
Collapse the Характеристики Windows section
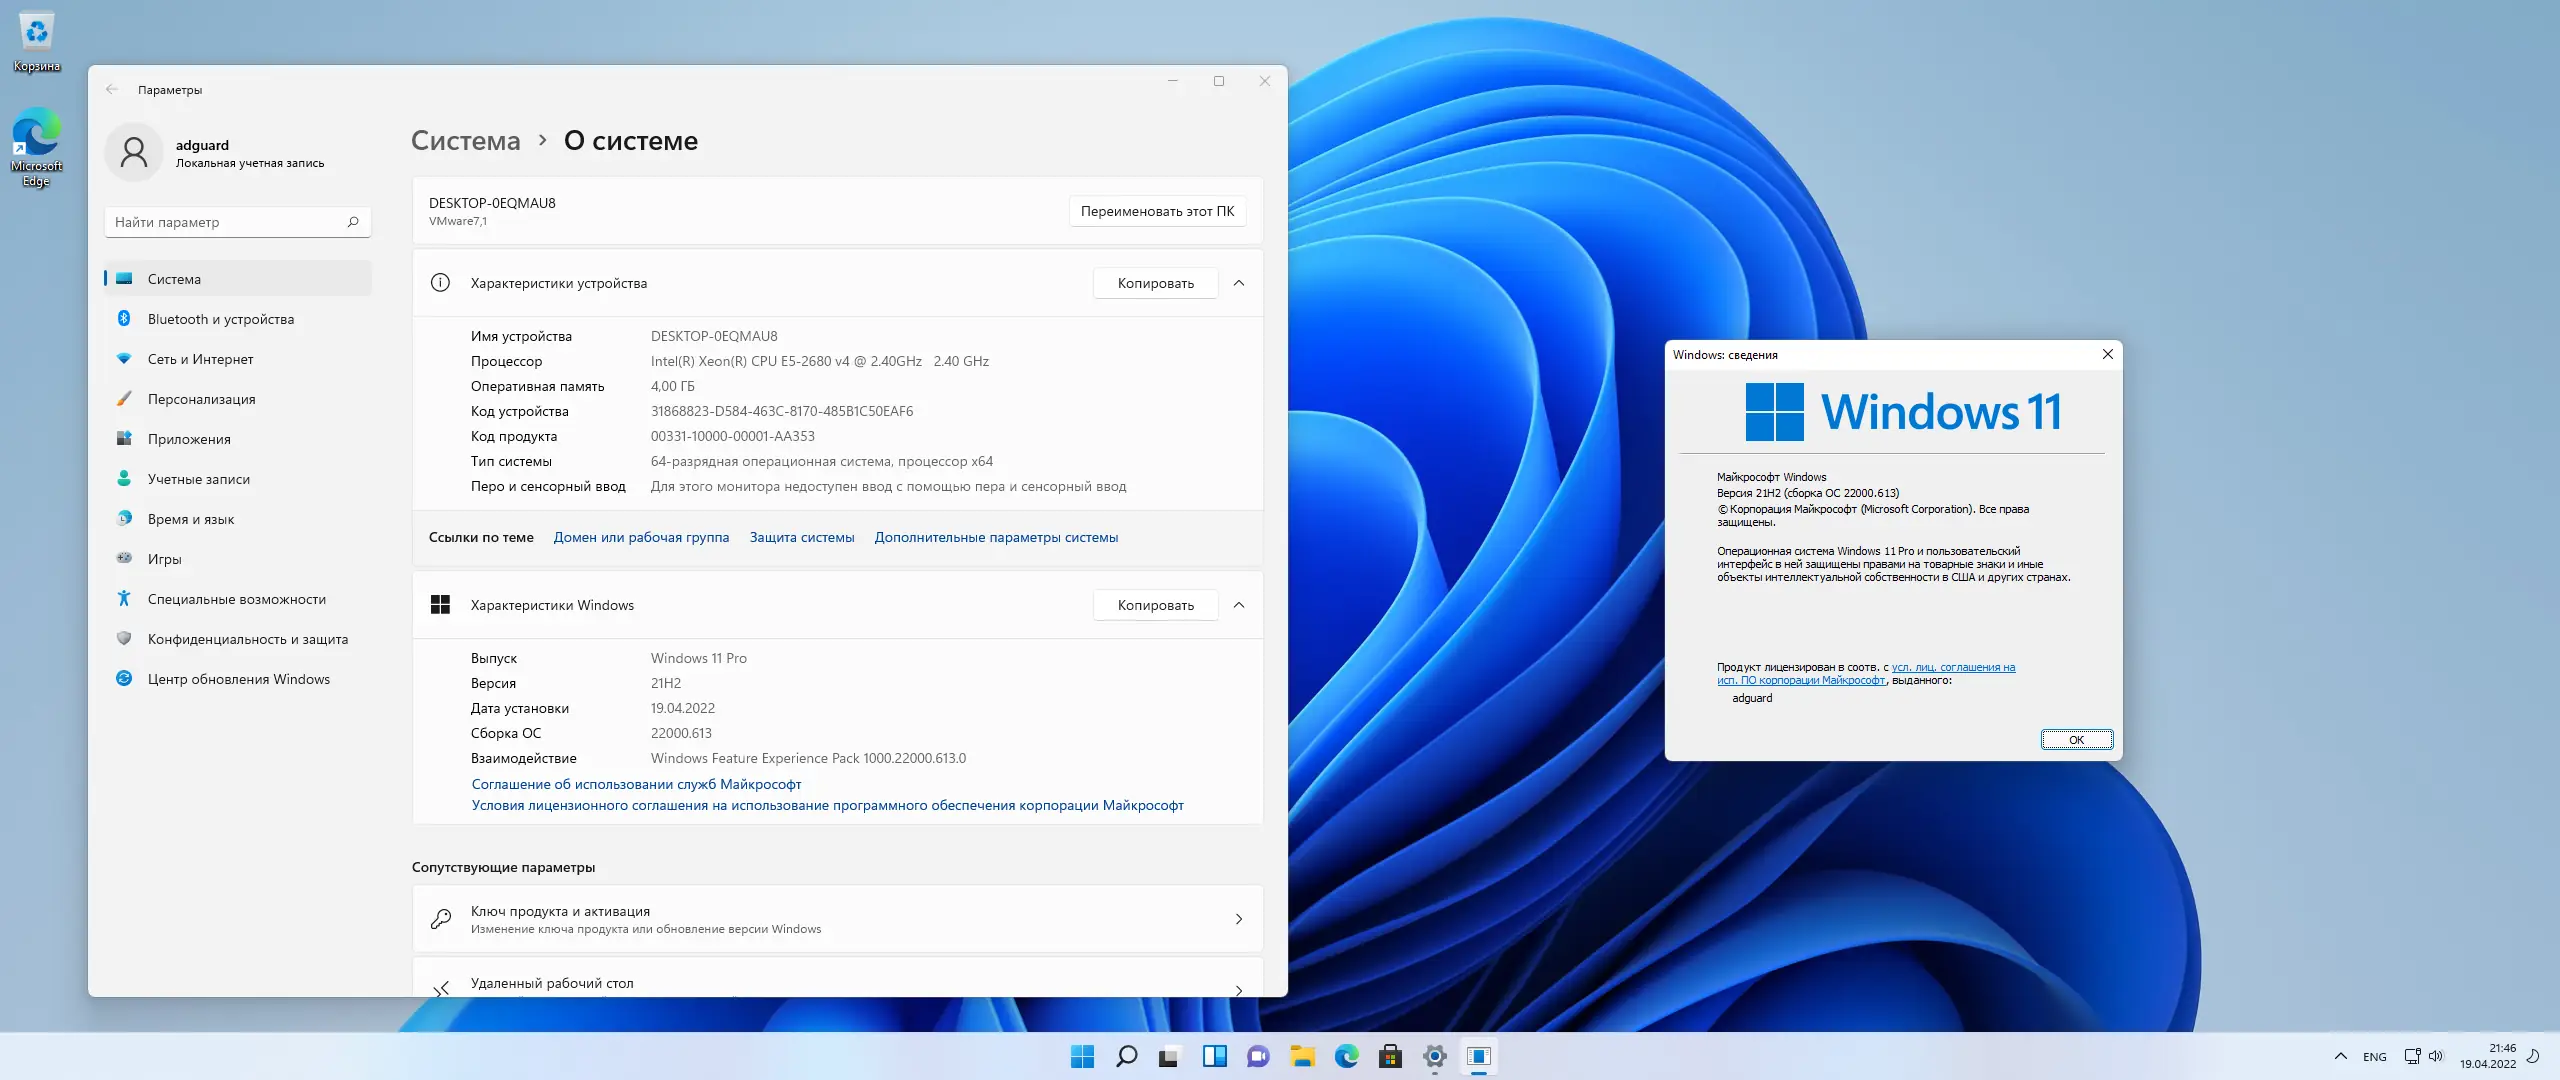(x=1240, y=605)
